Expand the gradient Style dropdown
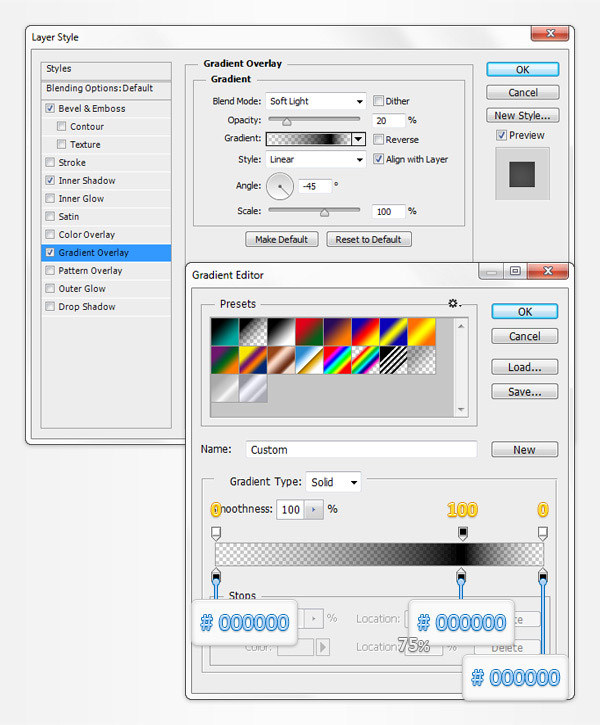Screen dimensions: 600x725 click(x=315, y=159)
